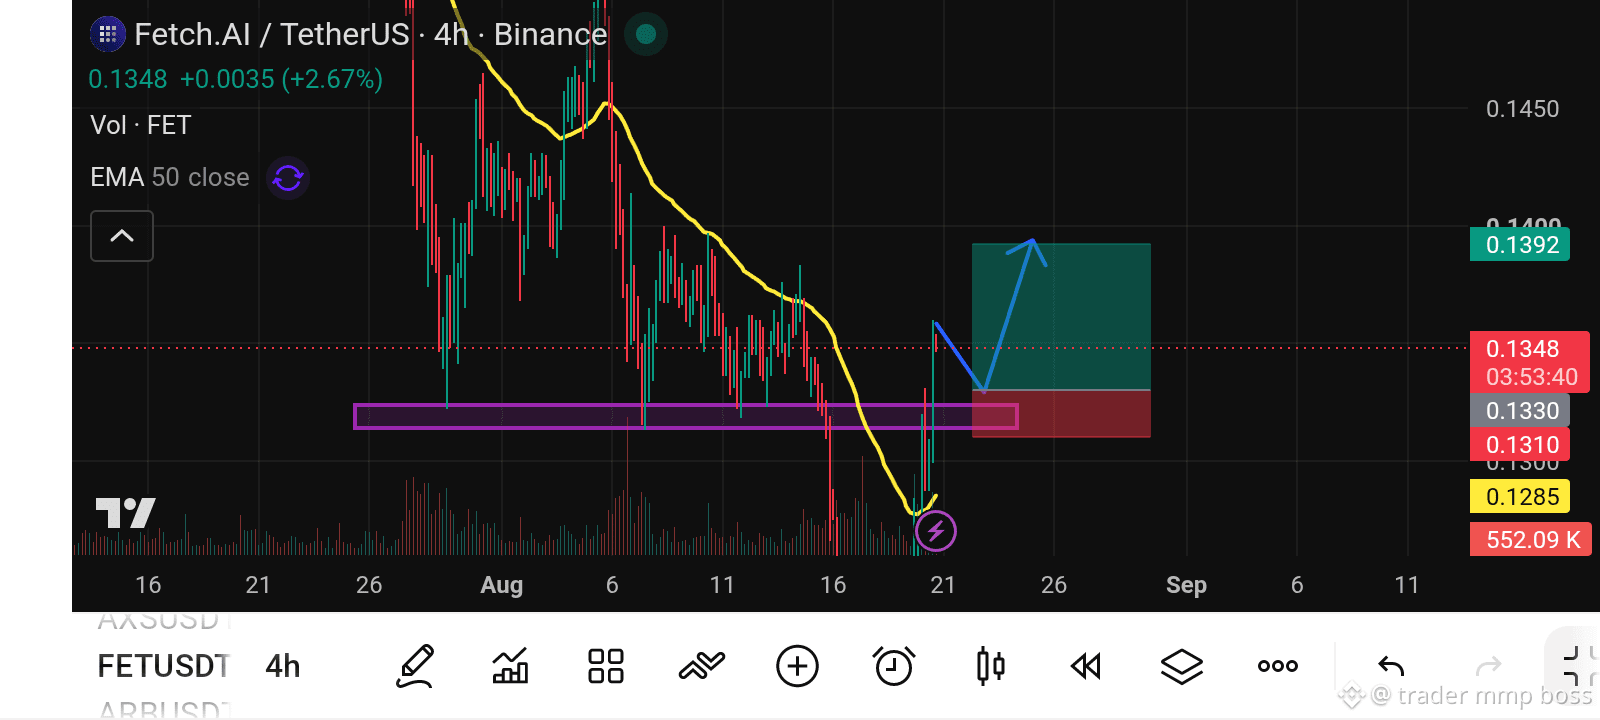This screenshot has height=720, width=1600.
Task: Click the 0.1392 take-profit price label
Action: coord(1520,244)
